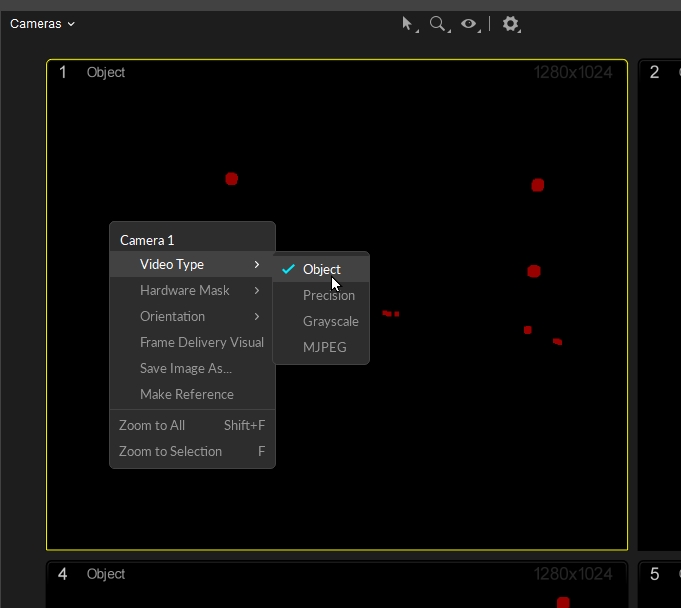Toggle the eye visibility icon in toolbar
This screenshot has width=681, height=608.
click(x=468, y=24)
